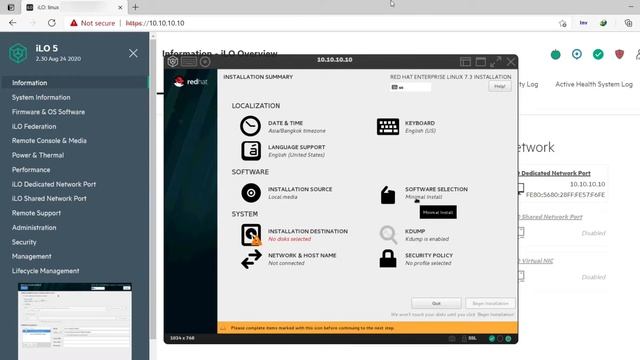Switch remote console to docked layout icon
Screen dimensions: 640x360
tap(465, 62)
